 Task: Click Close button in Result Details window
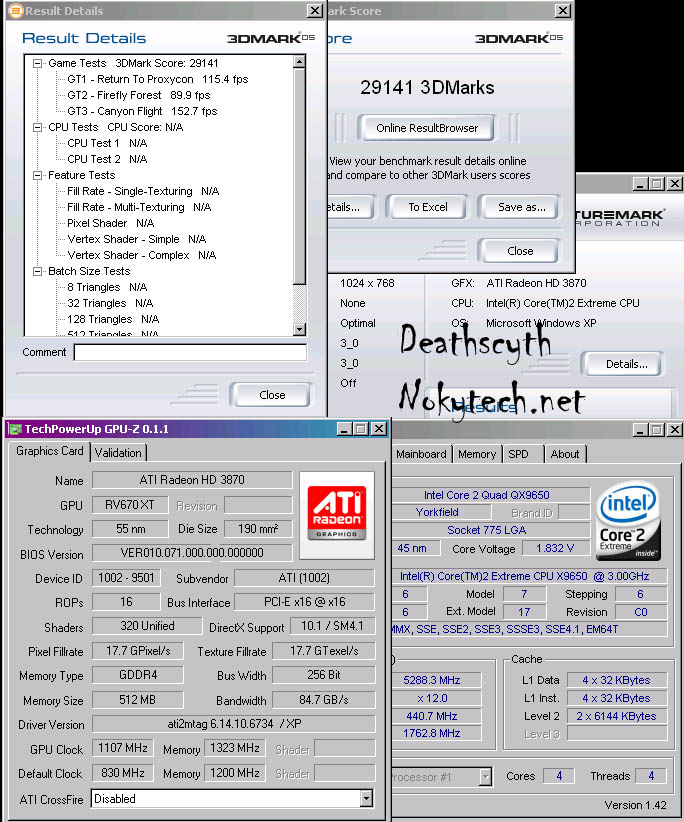coord(272,395)
